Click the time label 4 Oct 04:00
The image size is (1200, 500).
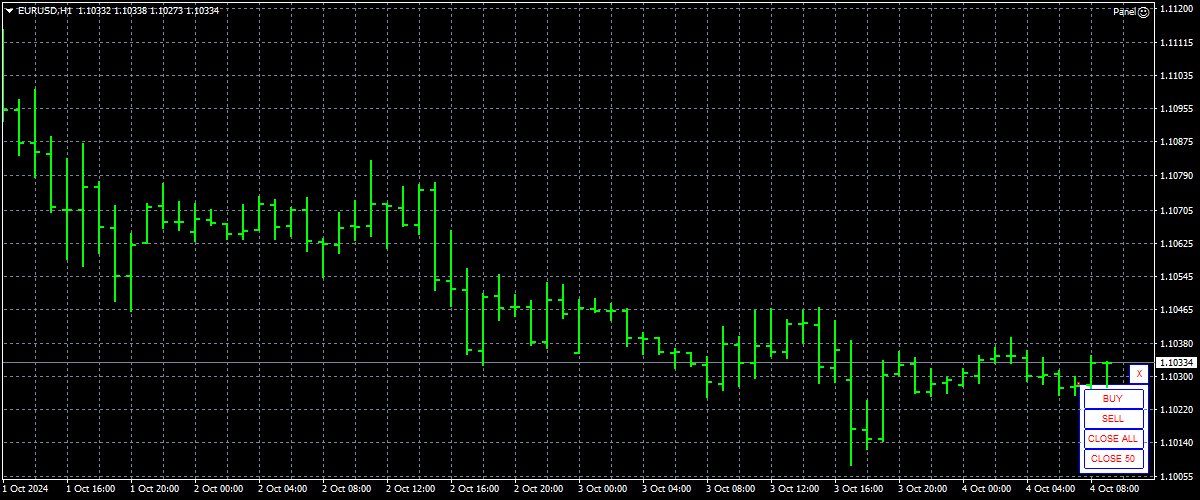point(1050,489)
